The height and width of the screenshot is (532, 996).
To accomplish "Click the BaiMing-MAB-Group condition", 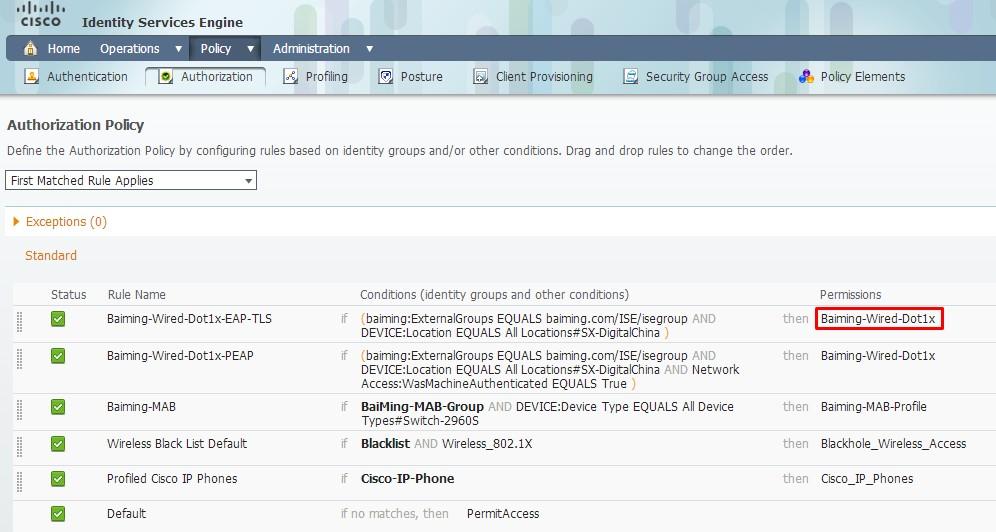I will click(422, 406).
